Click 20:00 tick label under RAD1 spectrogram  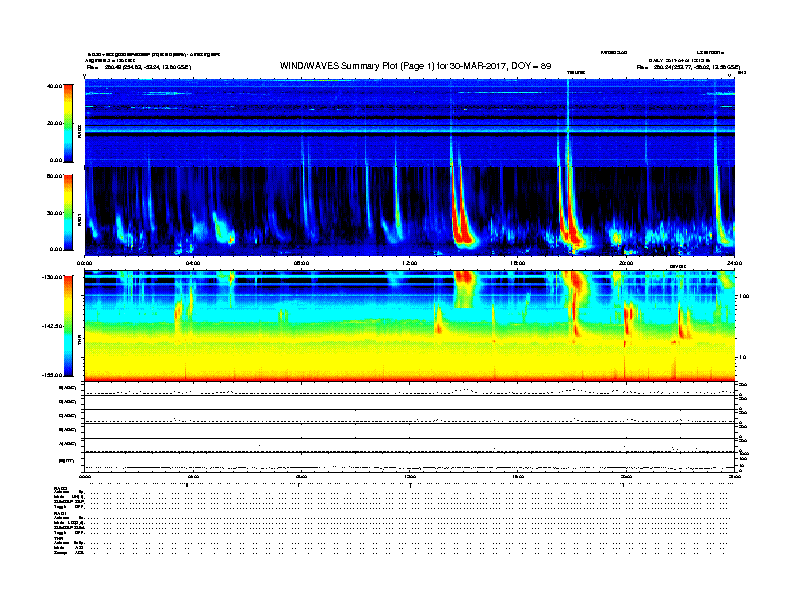tap(626, 263)
